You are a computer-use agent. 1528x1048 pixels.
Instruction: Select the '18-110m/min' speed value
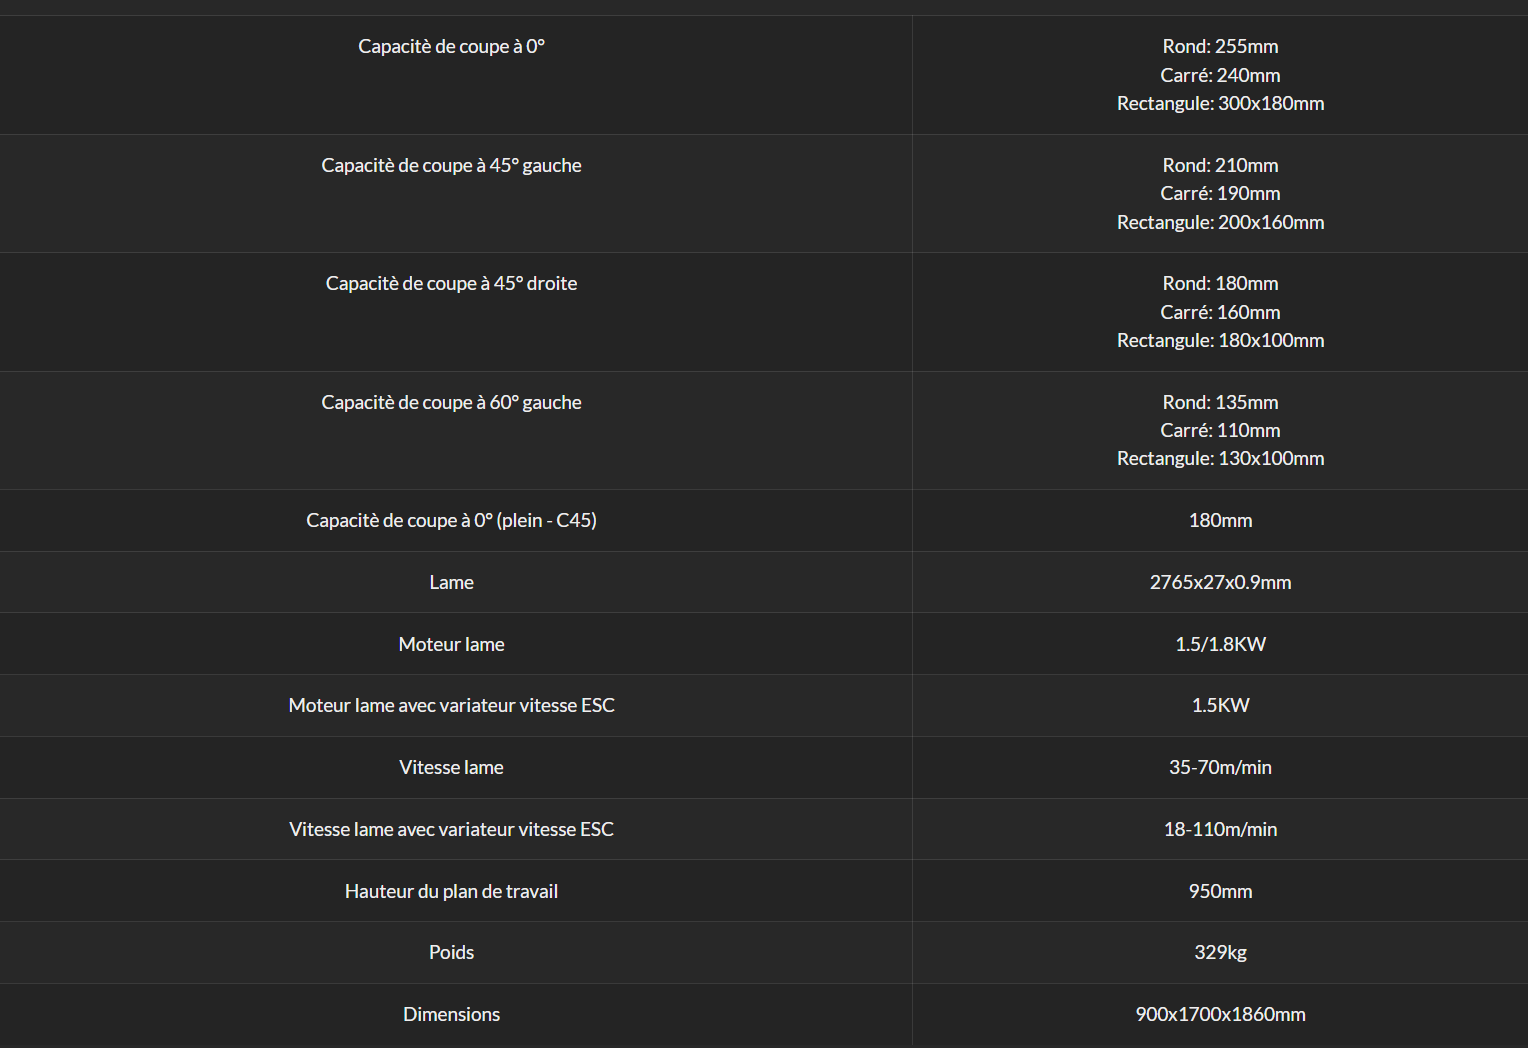point(1220,829)
